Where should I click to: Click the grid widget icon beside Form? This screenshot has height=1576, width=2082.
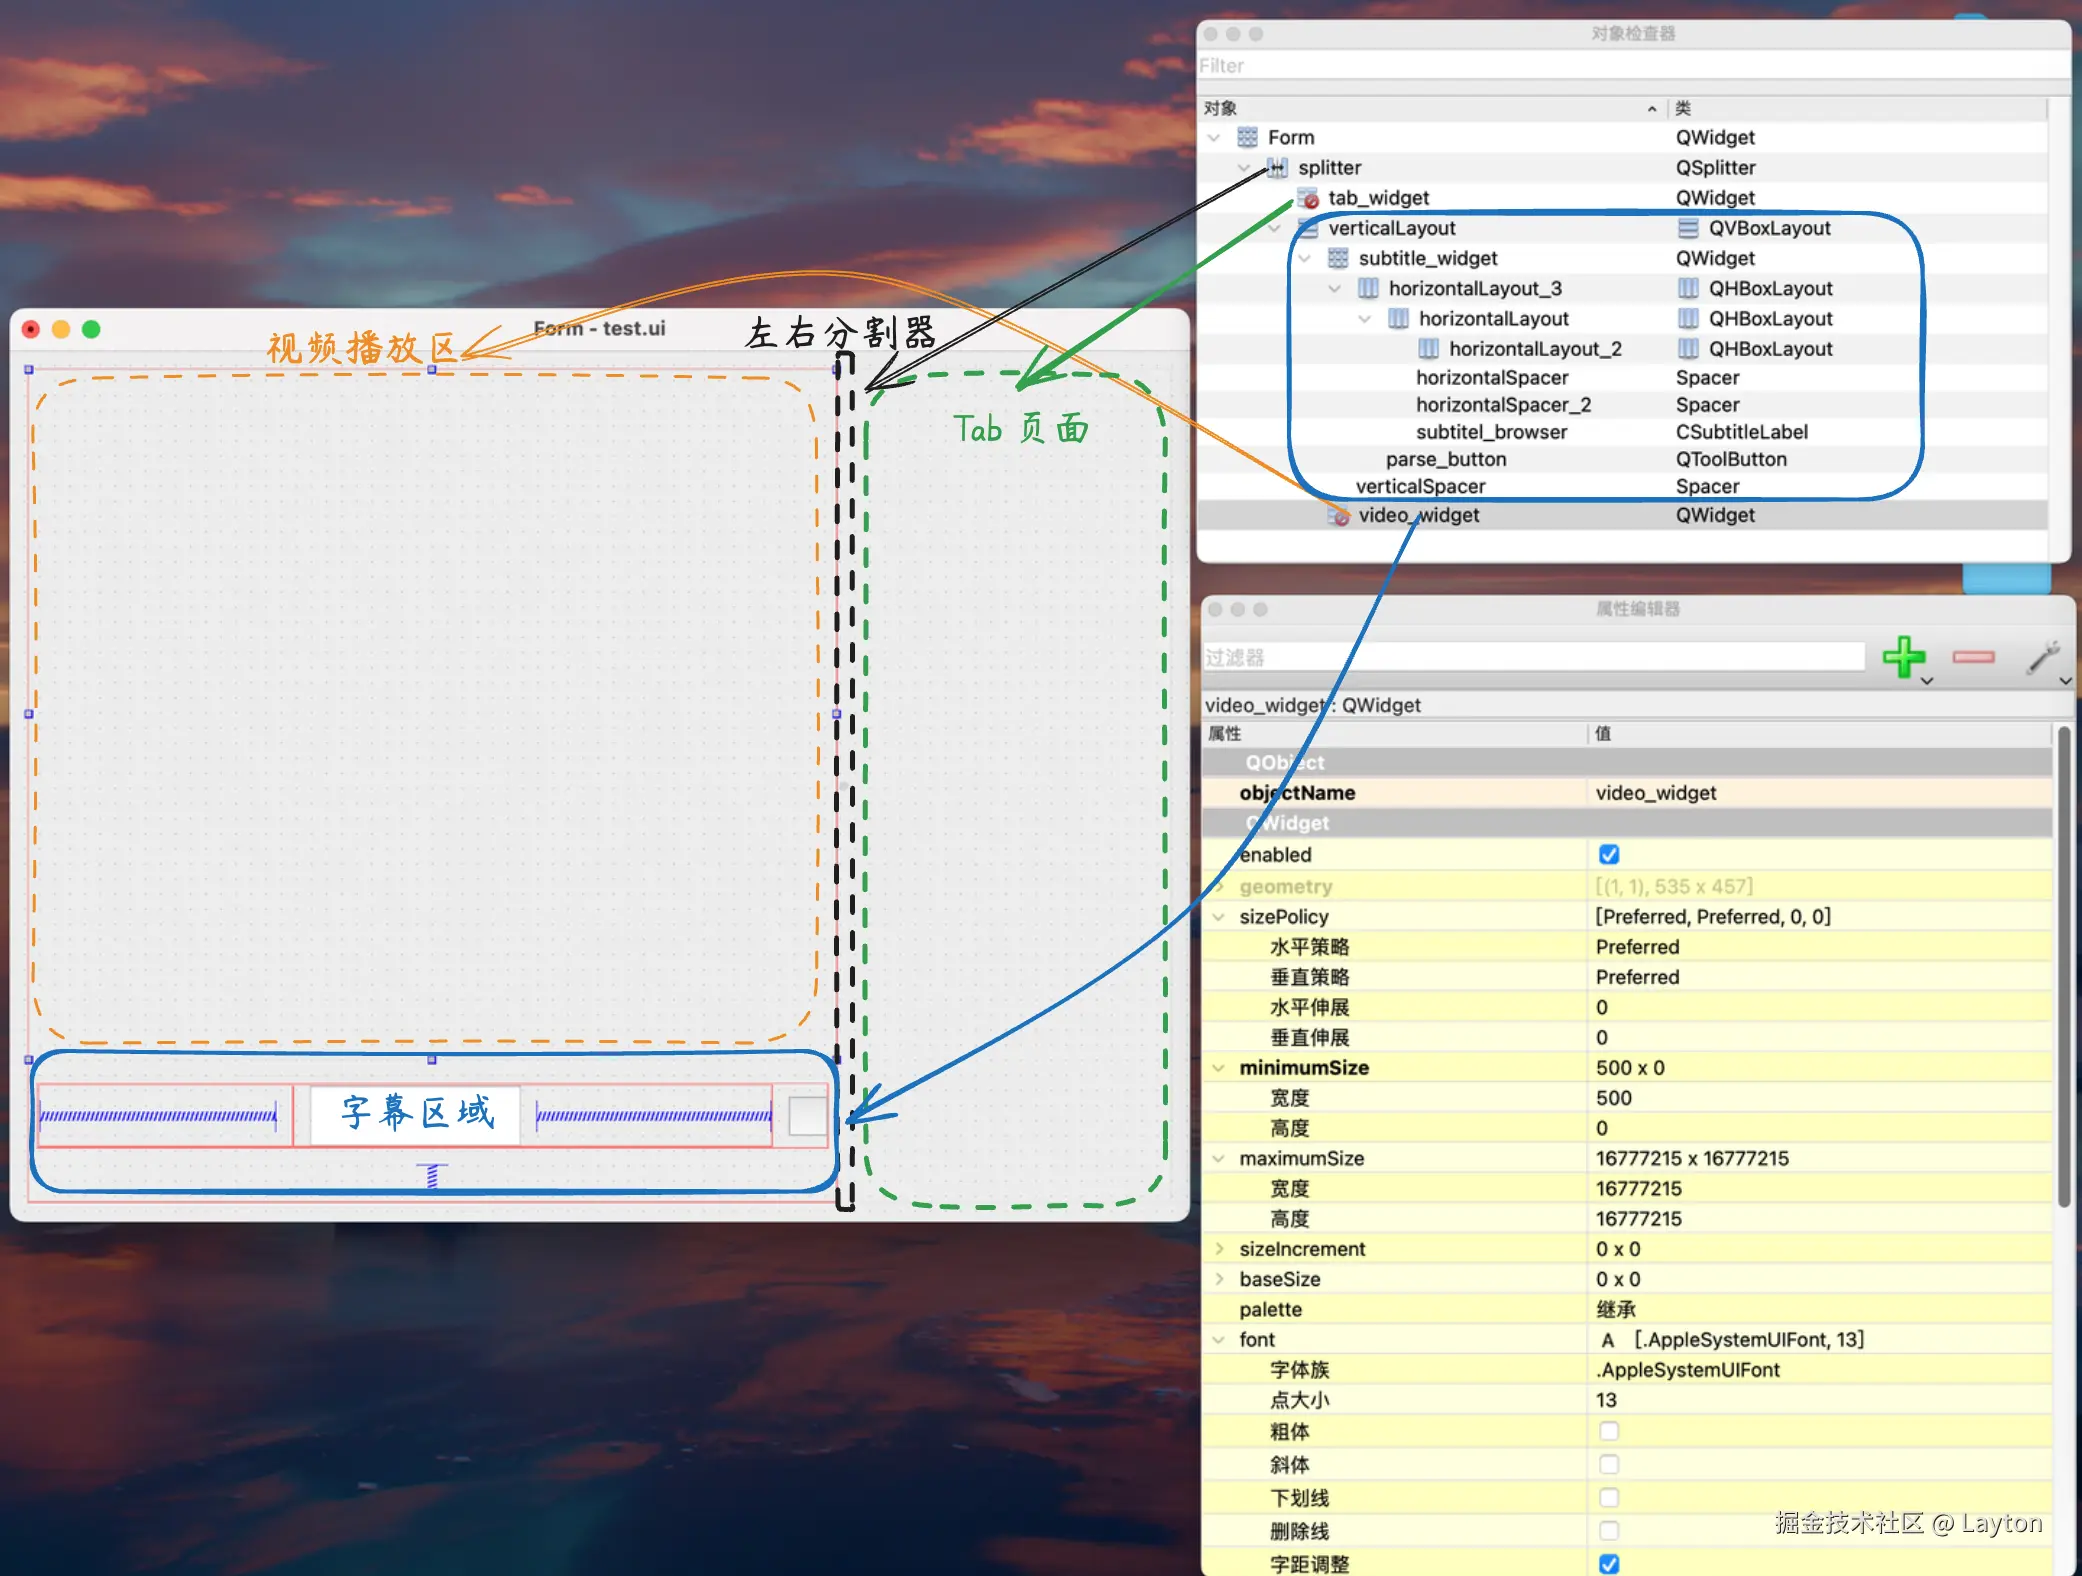(x=1246, y=137)
